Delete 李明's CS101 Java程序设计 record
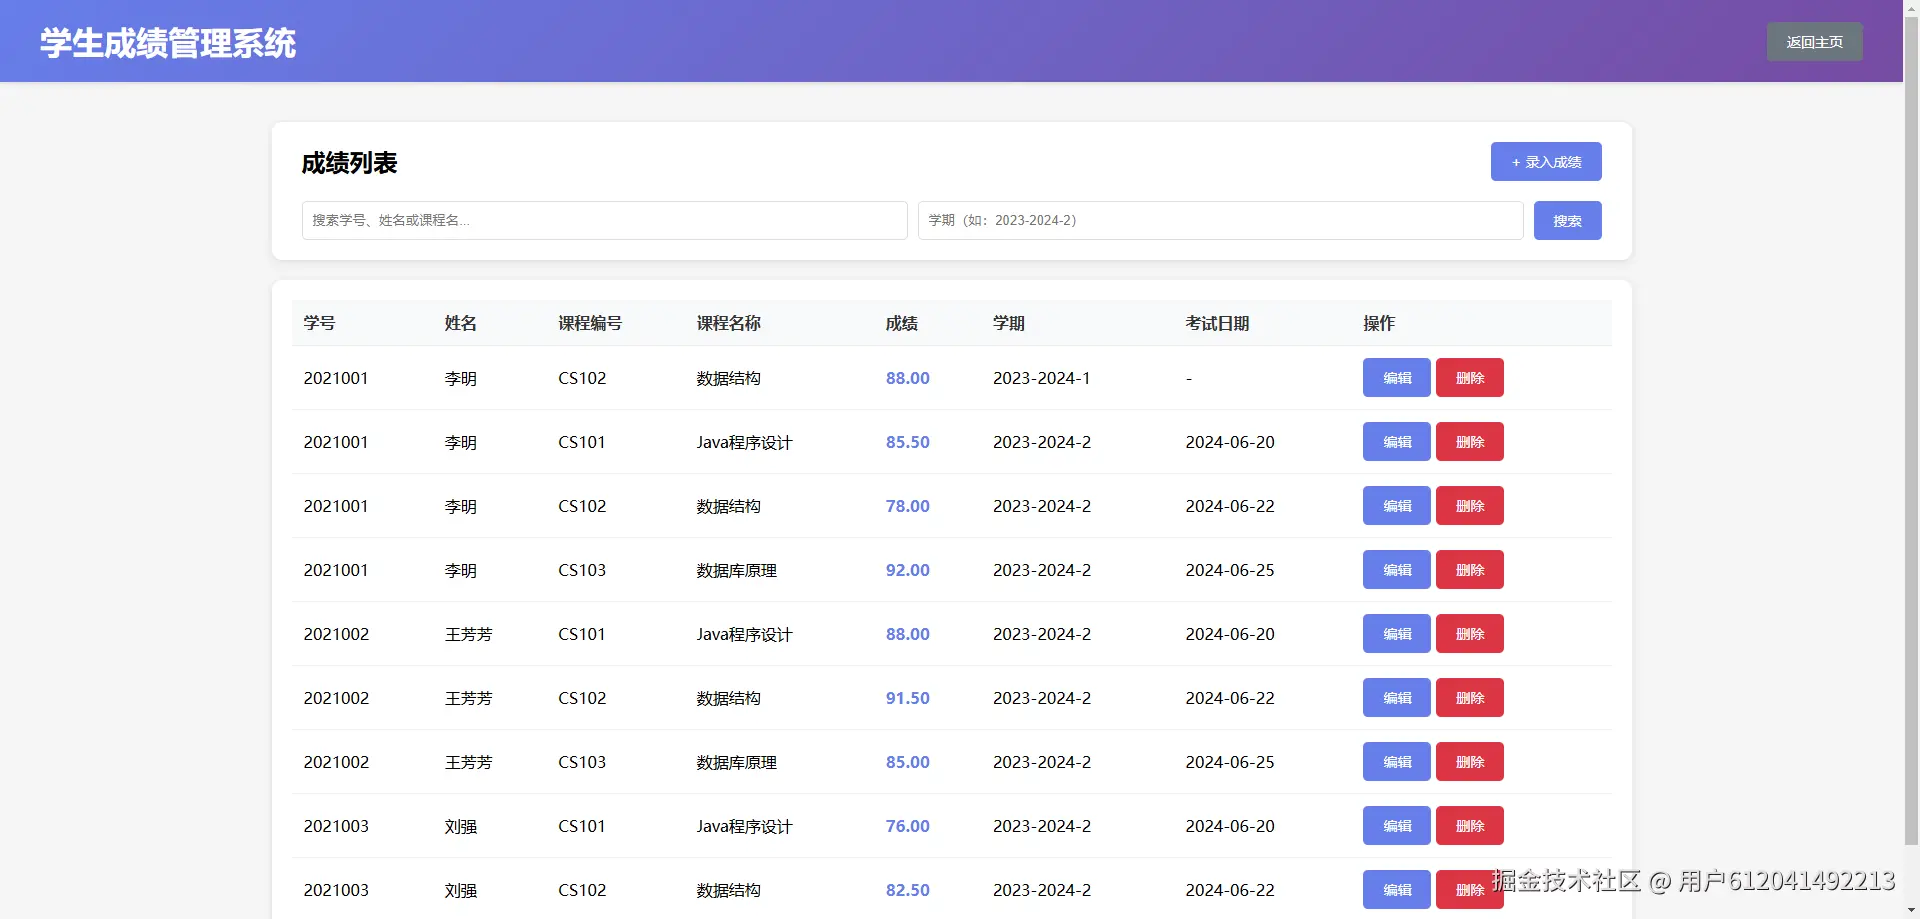The width and height of the screenshot is (1920, 919). pos(1468,441)
